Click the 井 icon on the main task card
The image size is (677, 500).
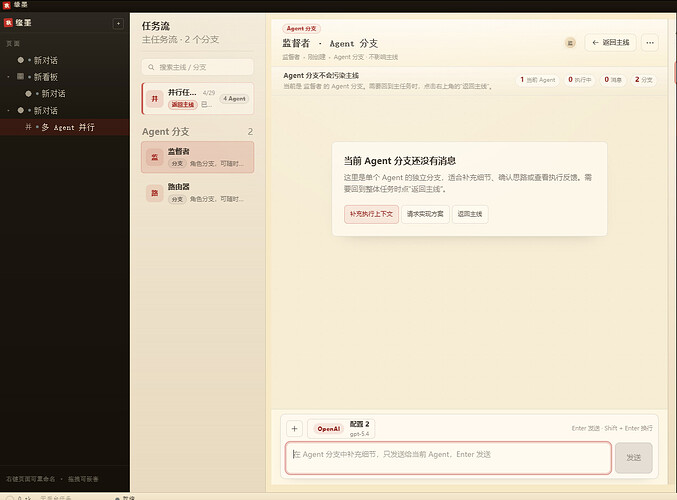pos(155,98)
